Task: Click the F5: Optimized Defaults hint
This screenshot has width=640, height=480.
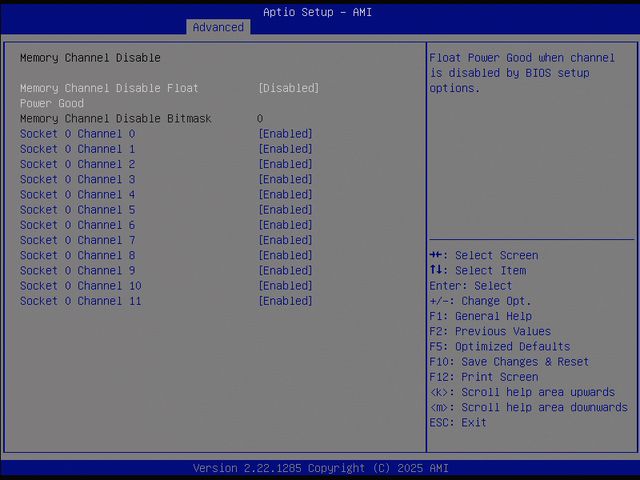Action: tap(500, 347)
